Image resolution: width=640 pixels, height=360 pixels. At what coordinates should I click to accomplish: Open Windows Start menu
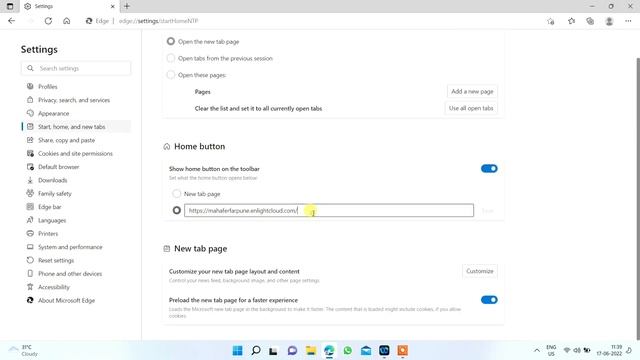click(x=237, y=350)
